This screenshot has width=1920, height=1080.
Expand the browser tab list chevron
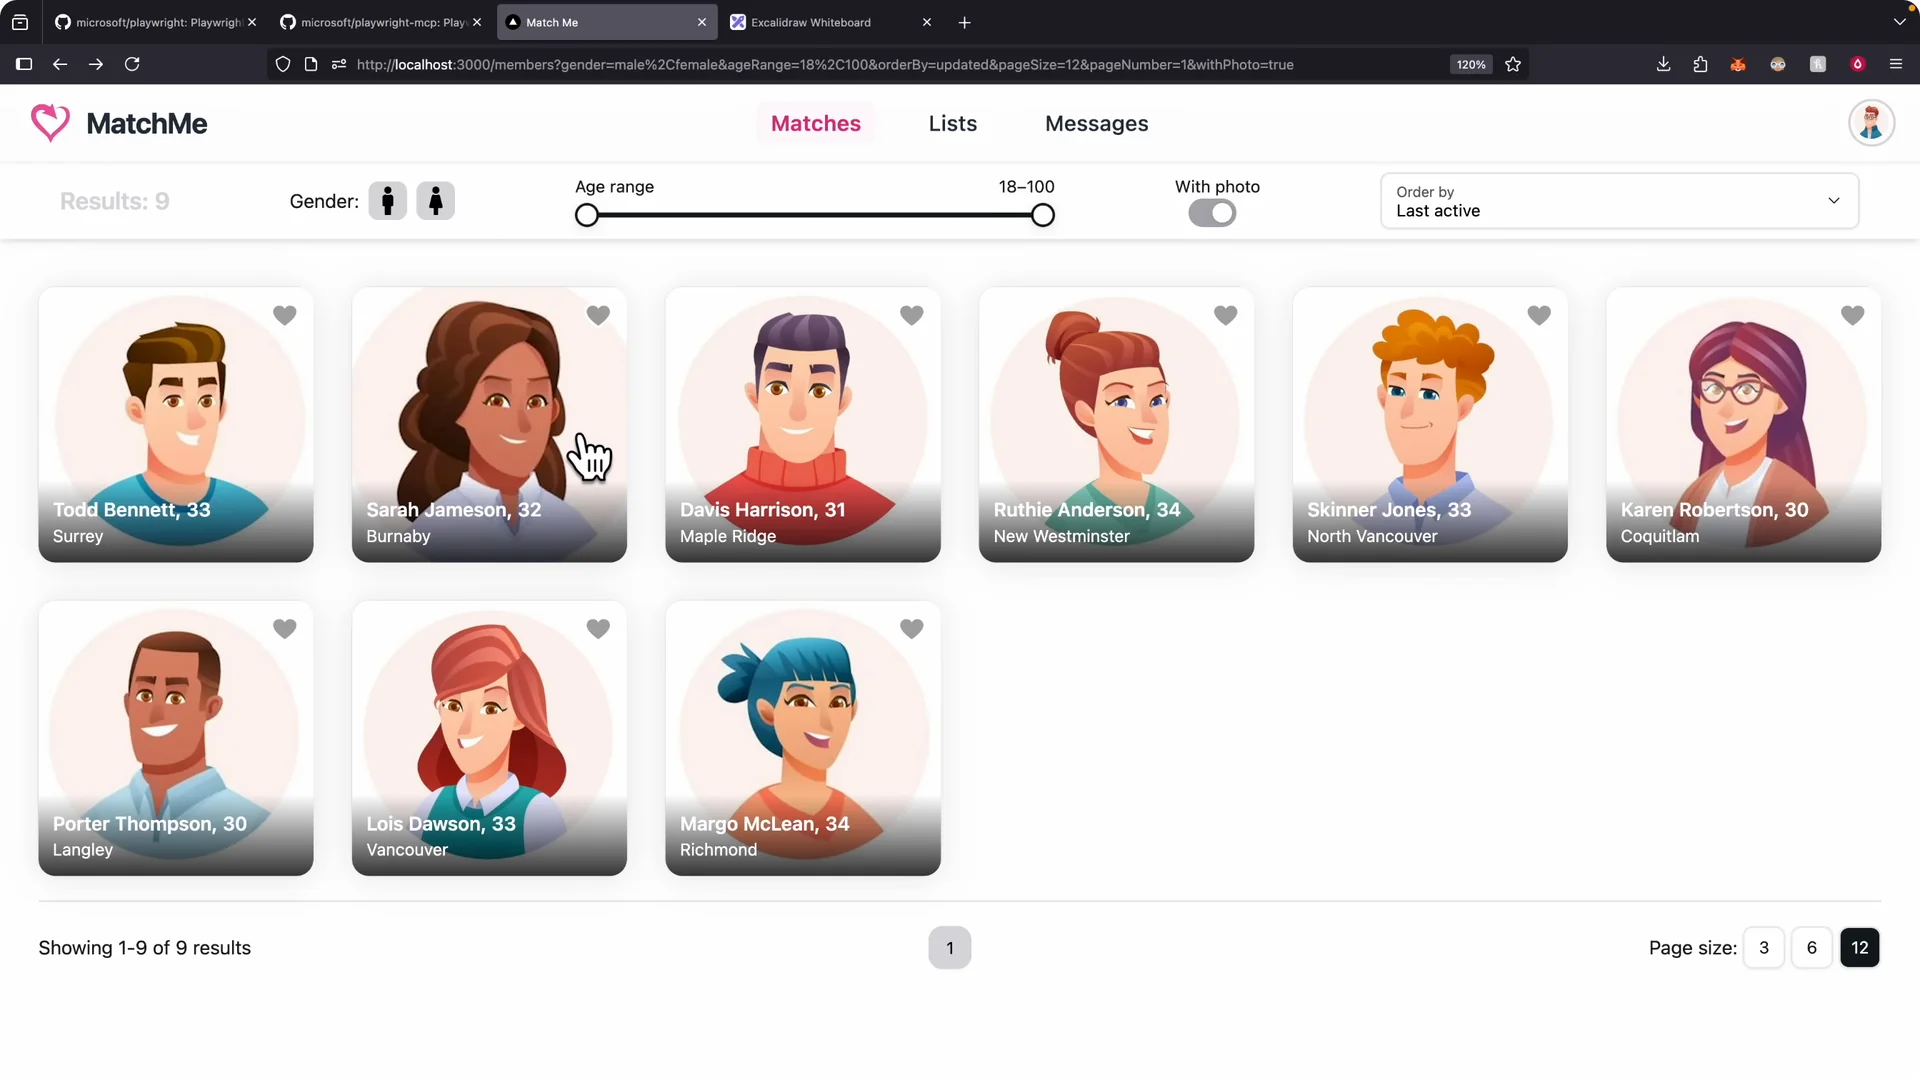(1899, 22)
